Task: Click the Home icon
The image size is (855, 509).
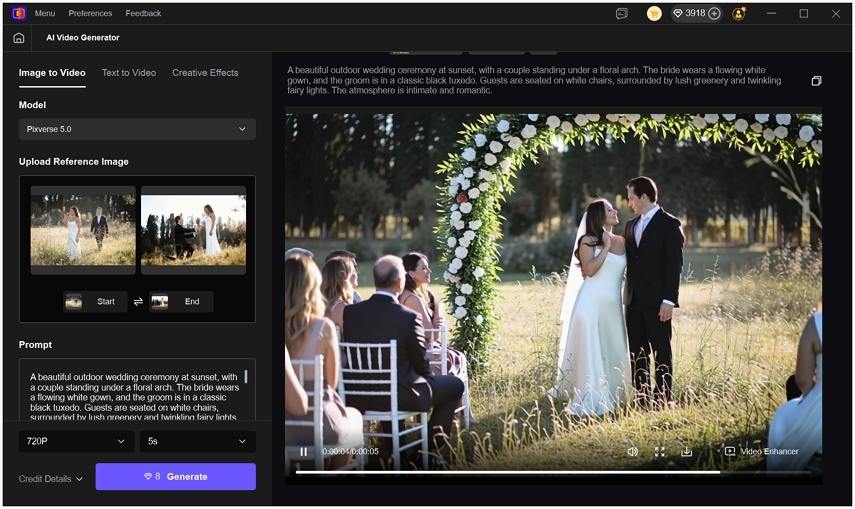Action: tap(19, 38)
